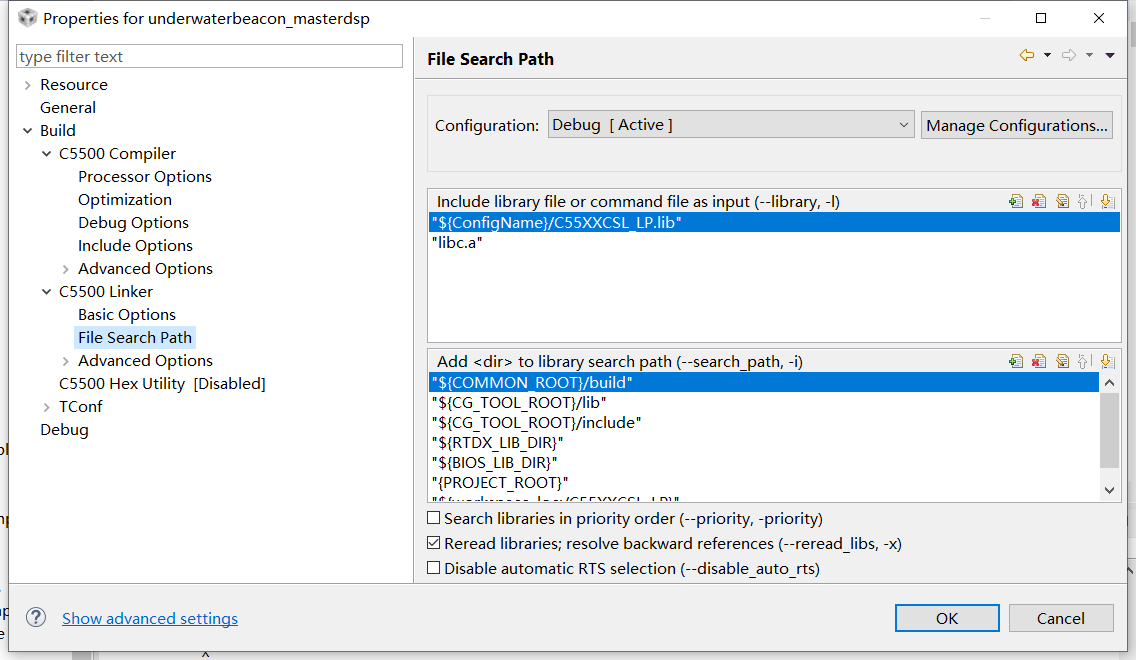Viewport: 1136px width, 660px height.
Task: Enable Search libraries in priority order
Action: (434, 518)
